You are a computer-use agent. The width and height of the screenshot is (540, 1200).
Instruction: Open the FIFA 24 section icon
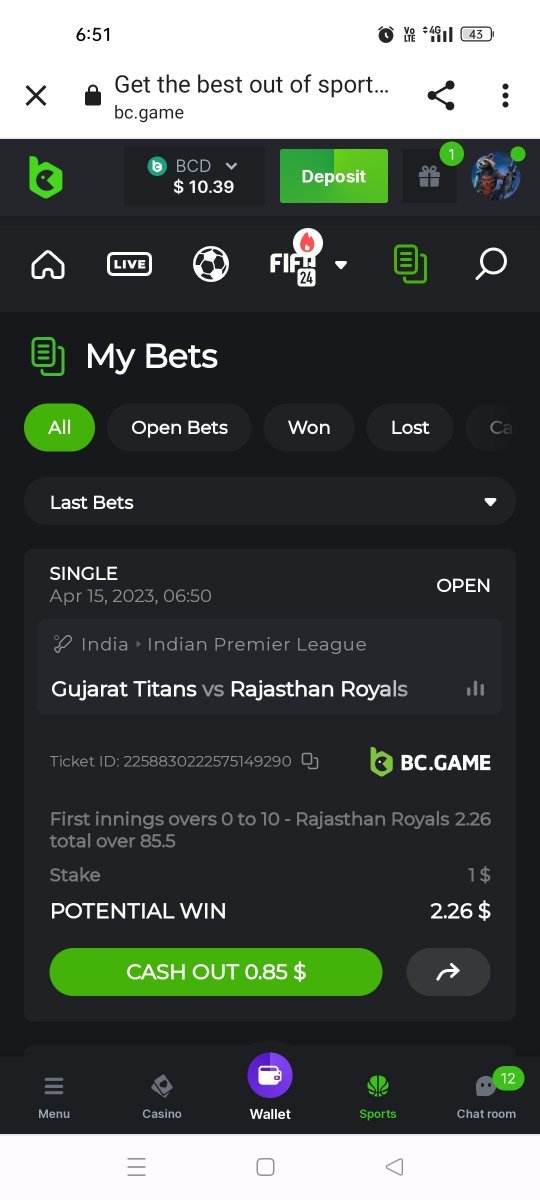point(295,262)
